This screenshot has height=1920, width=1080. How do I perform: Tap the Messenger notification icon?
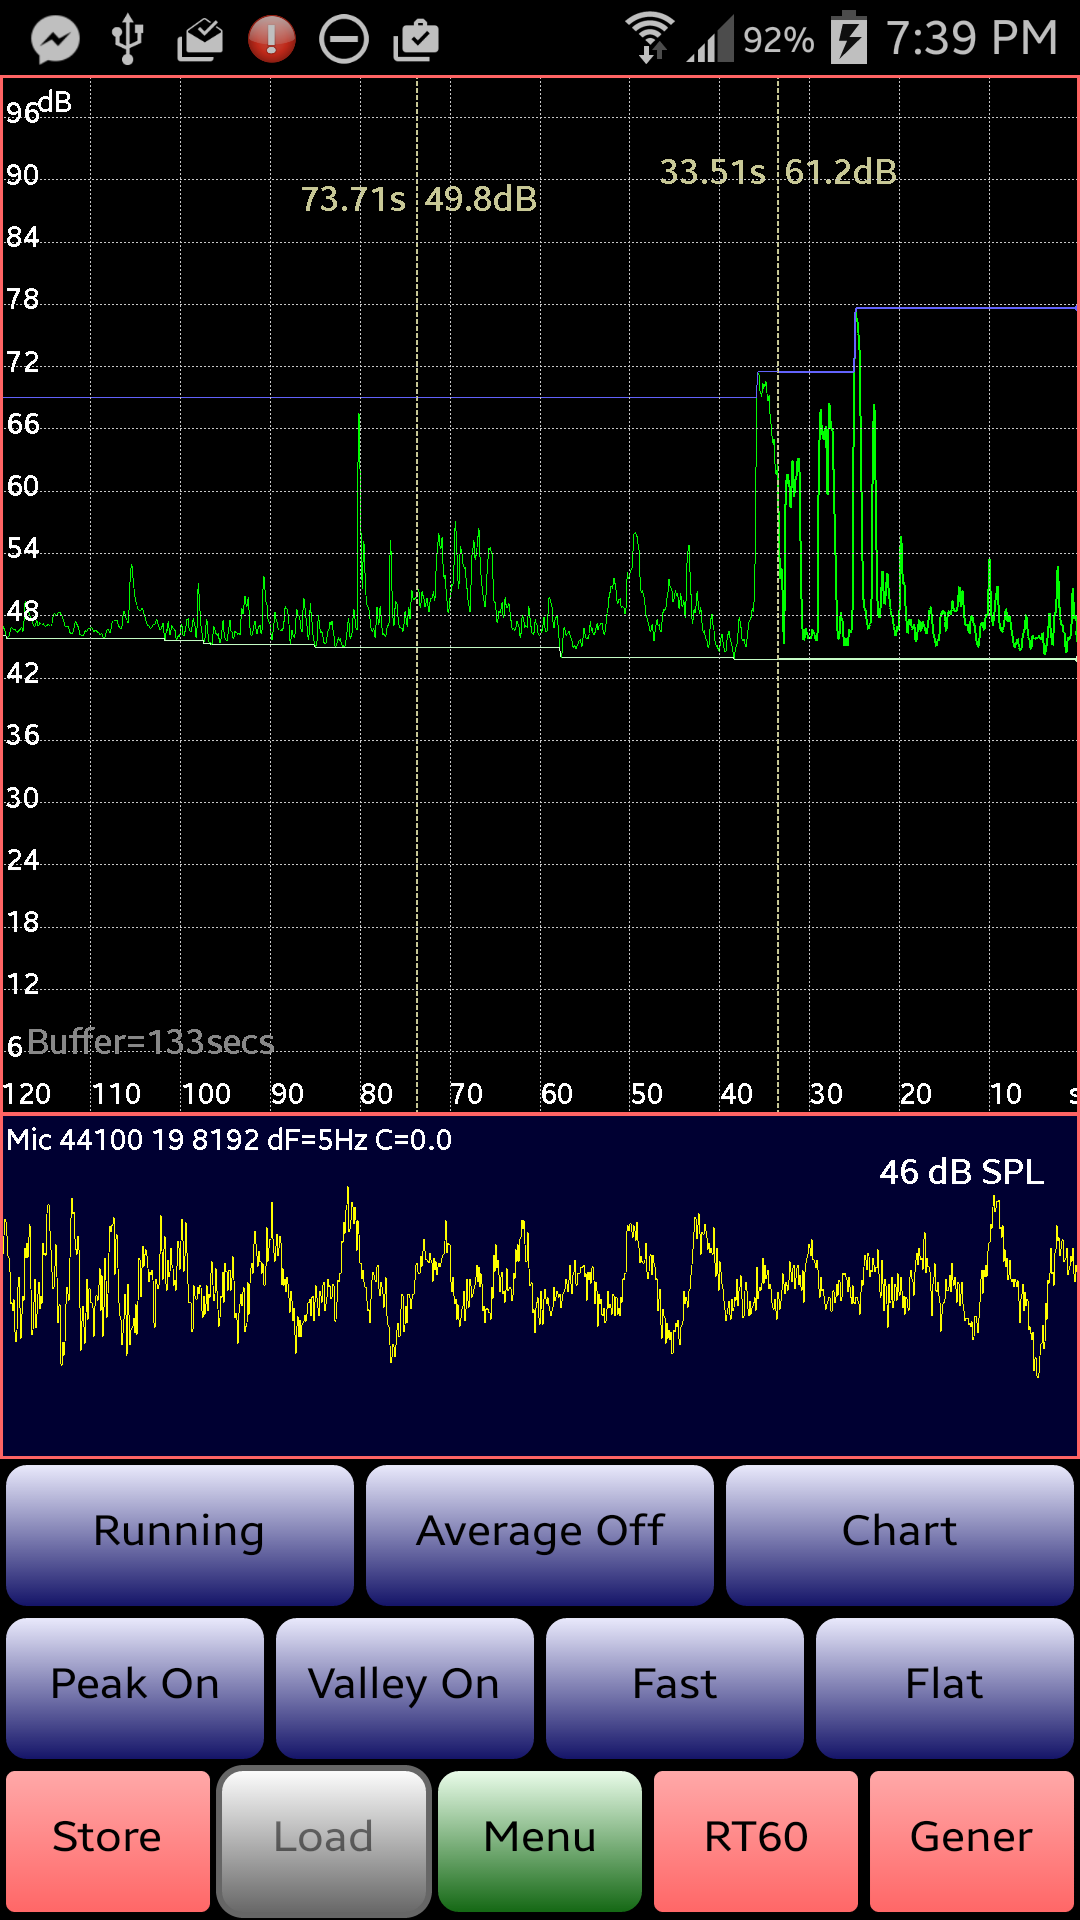point(55,40)
